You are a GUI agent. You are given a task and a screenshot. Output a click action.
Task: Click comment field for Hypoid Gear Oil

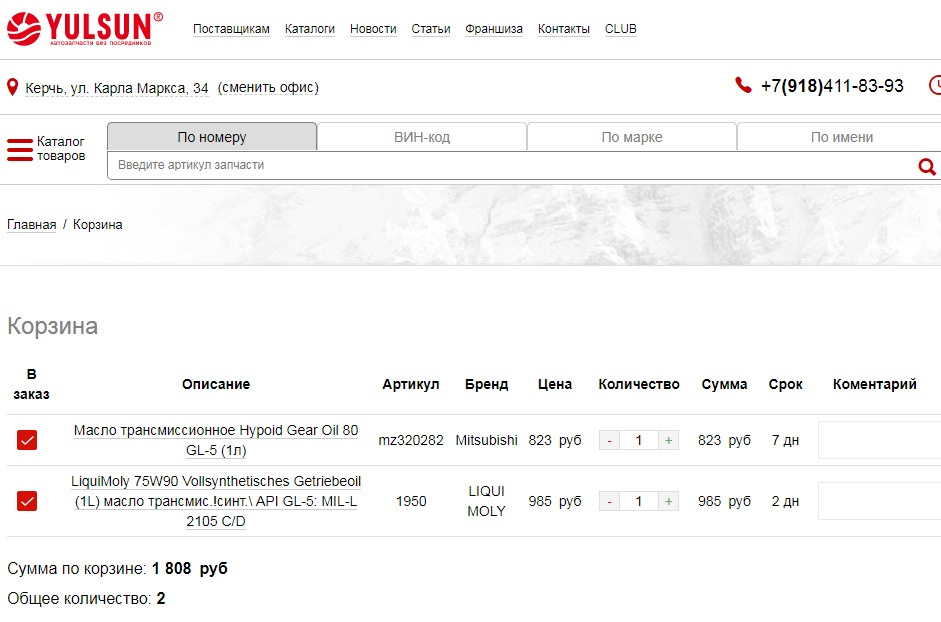coord(879,440)
